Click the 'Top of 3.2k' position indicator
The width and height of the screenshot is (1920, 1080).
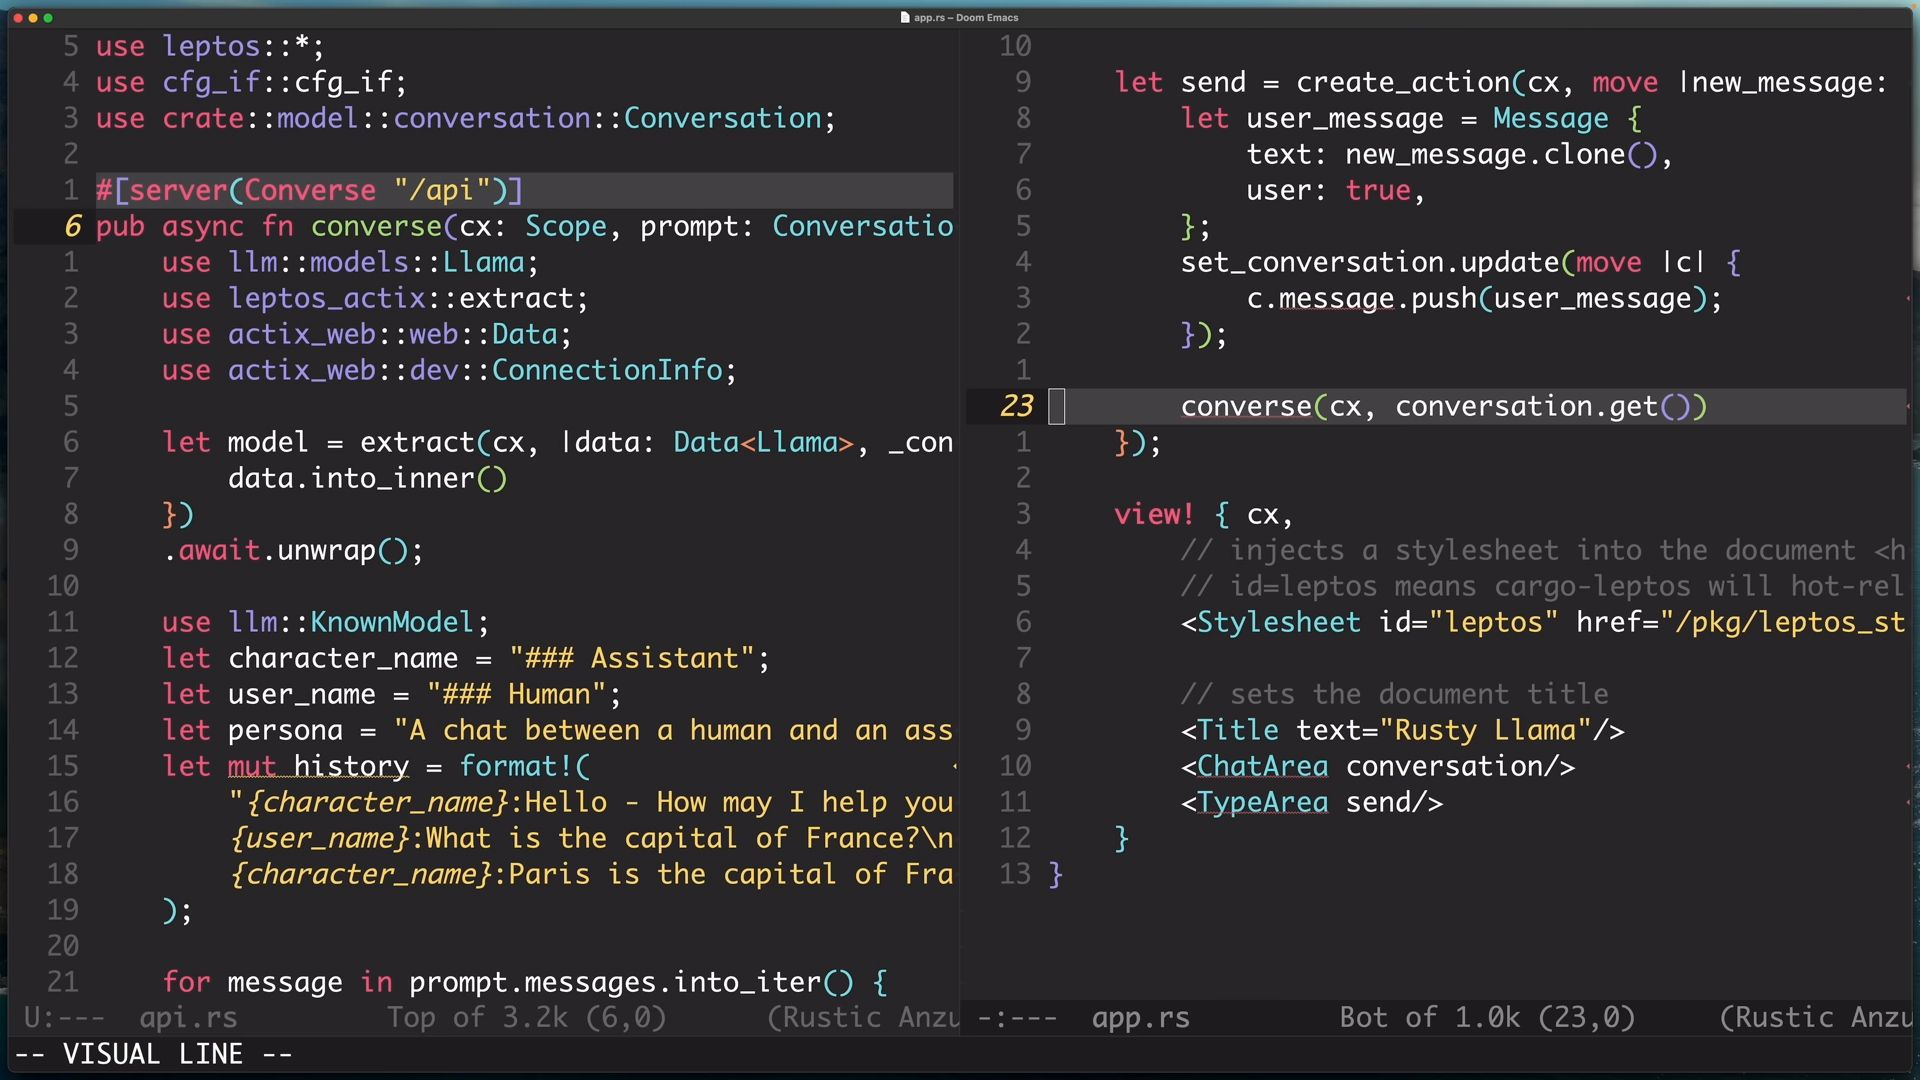[477, 1018]
